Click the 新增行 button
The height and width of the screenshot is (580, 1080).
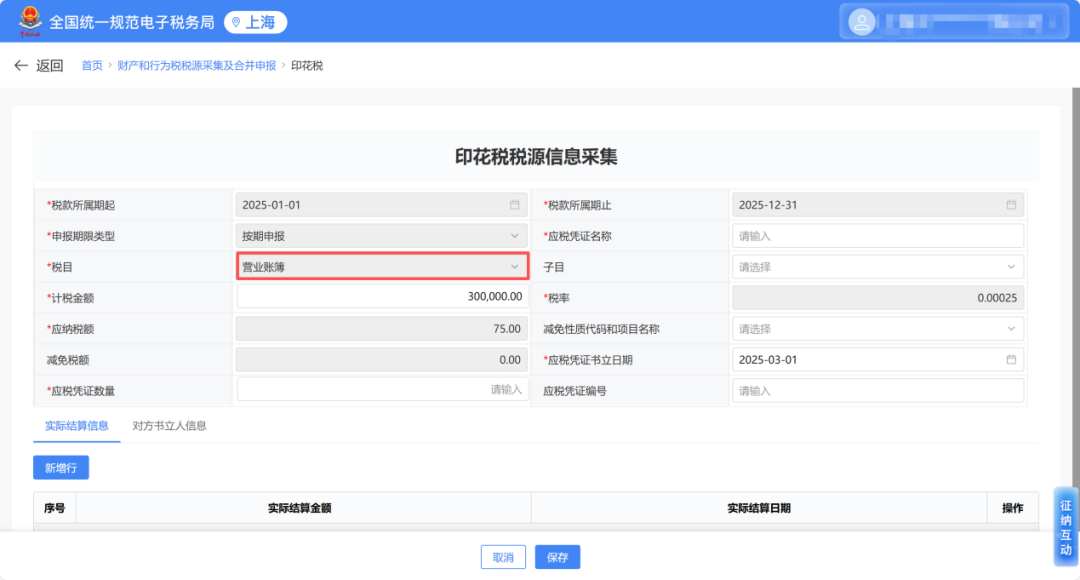[61, 467]
